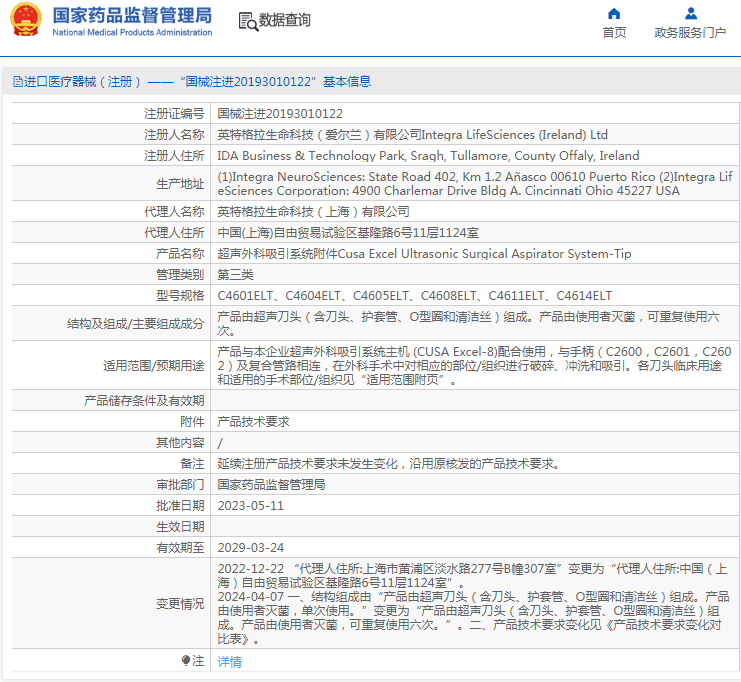This screenshot has height=682, width=741.
Task: Click the 政务服务门户 user icon
Action: (x=690, y=13)
